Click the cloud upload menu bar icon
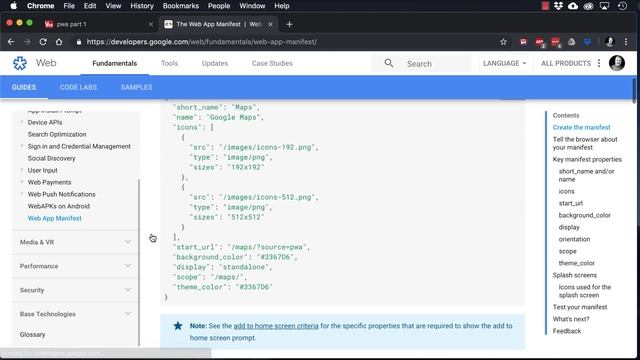640x360 pixels. point(573,6)
